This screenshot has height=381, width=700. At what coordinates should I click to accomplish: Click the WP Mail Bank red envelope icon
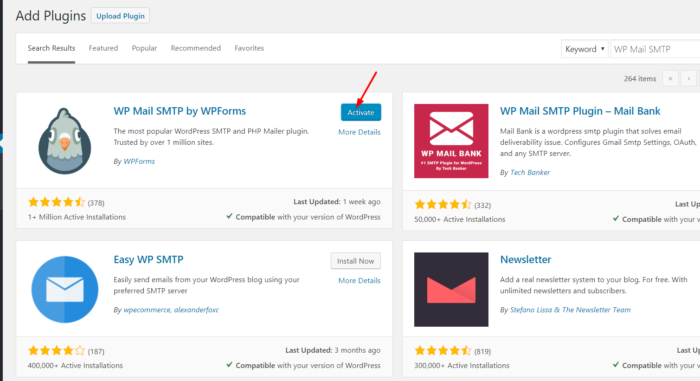(451, 141)
